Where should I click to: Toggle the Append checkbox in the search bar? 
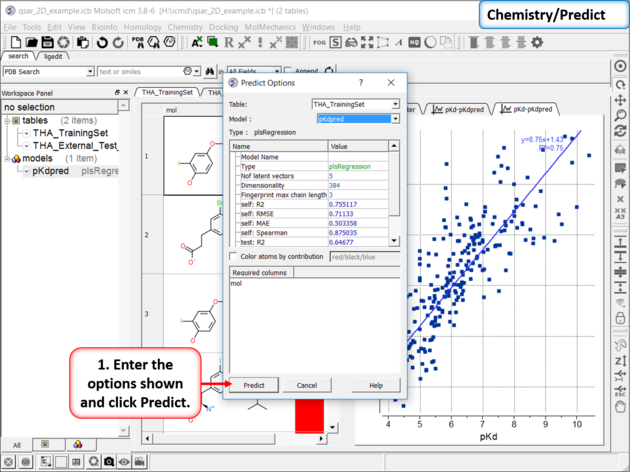(x=289, y=72)
